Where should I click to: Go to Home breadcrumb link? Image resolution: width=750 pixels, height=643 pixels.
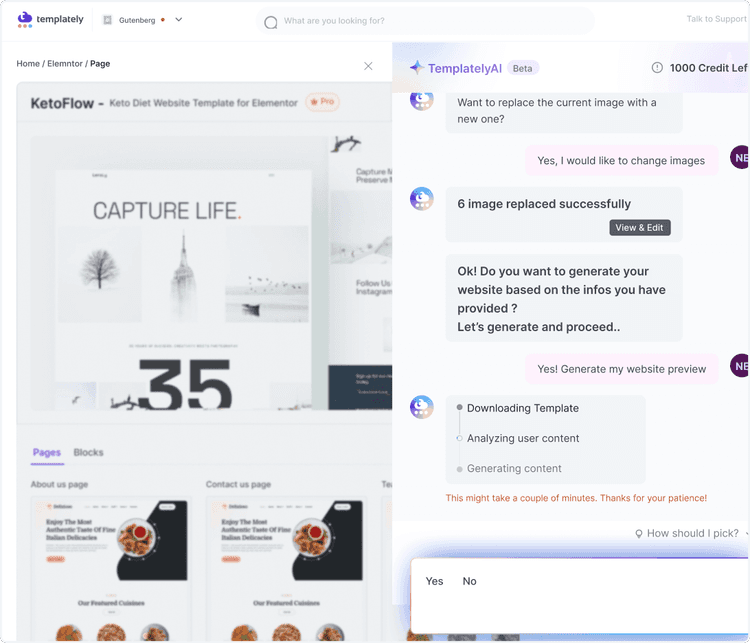pyautogui.click(x=28, y=64)
